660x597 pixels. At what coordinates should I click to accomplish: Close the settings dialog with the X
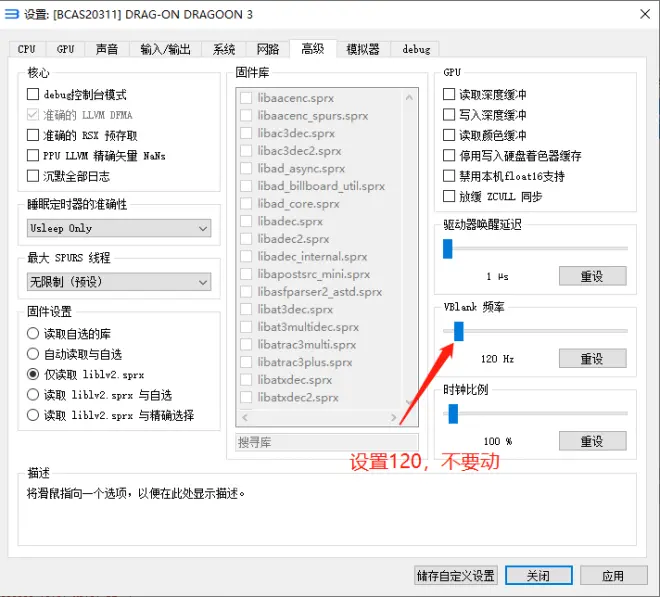coord(645,14)
